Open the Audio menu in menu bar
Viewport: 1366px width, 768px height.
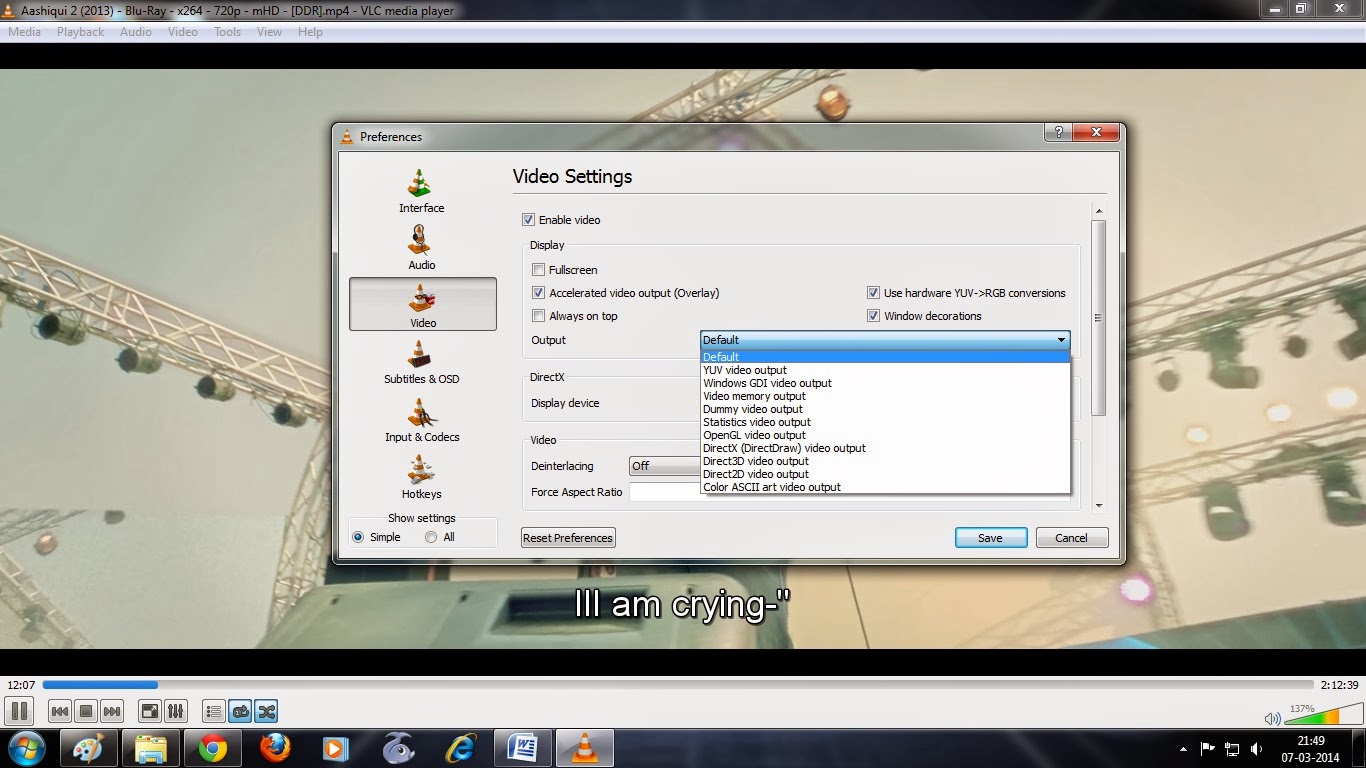(x=136, y=32)
